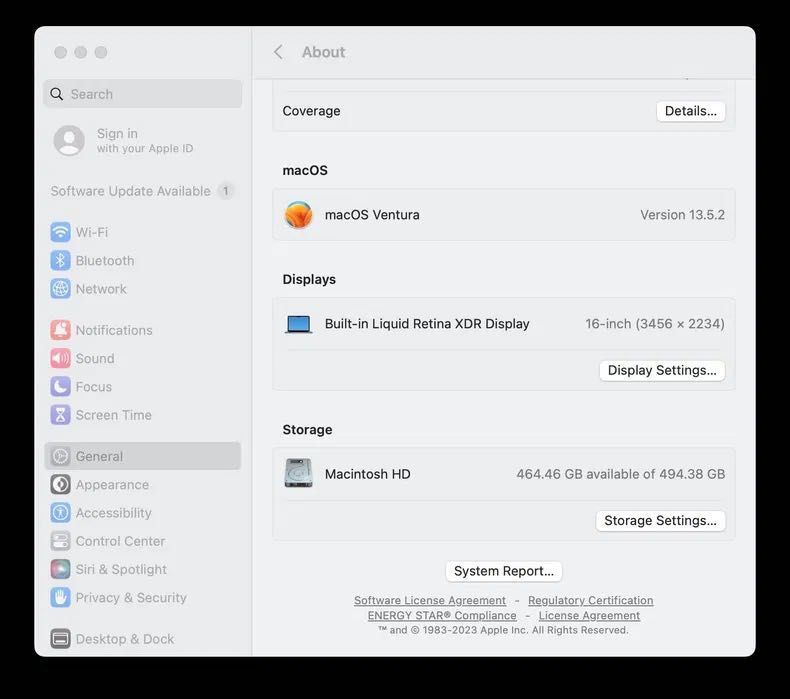790x699 pixels.
Task: Open the Control Center icon
Action: 60,541
